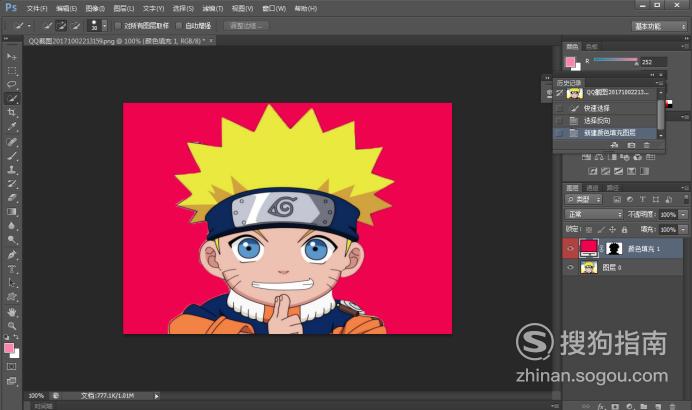The image size is (692, 410).
Task: Select the Pen tool
Action: 11,255
